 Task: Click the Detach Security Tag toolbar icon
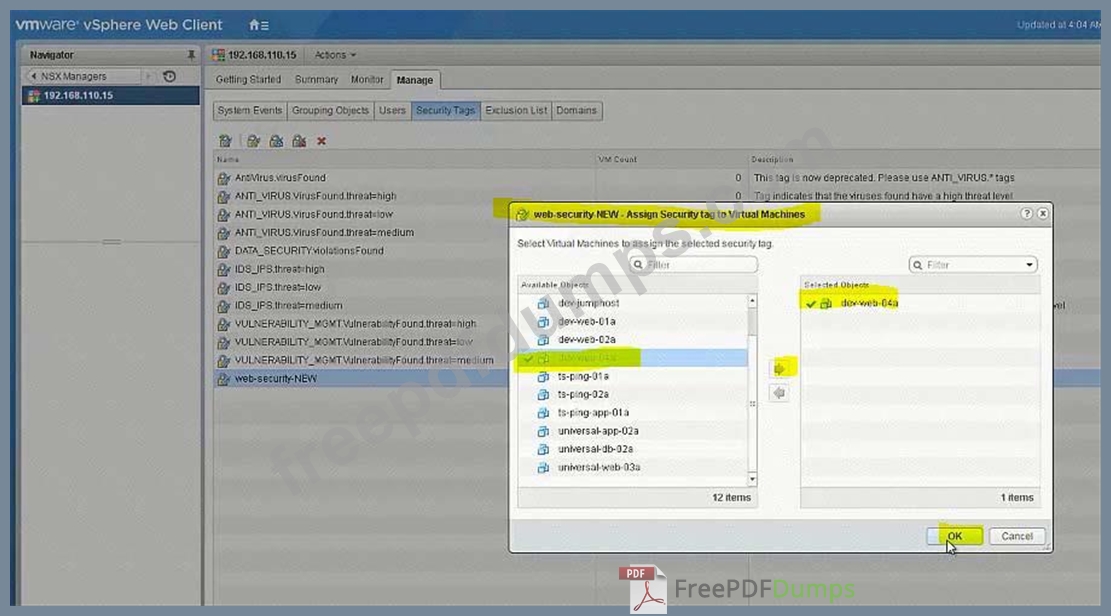coord(299,141)
